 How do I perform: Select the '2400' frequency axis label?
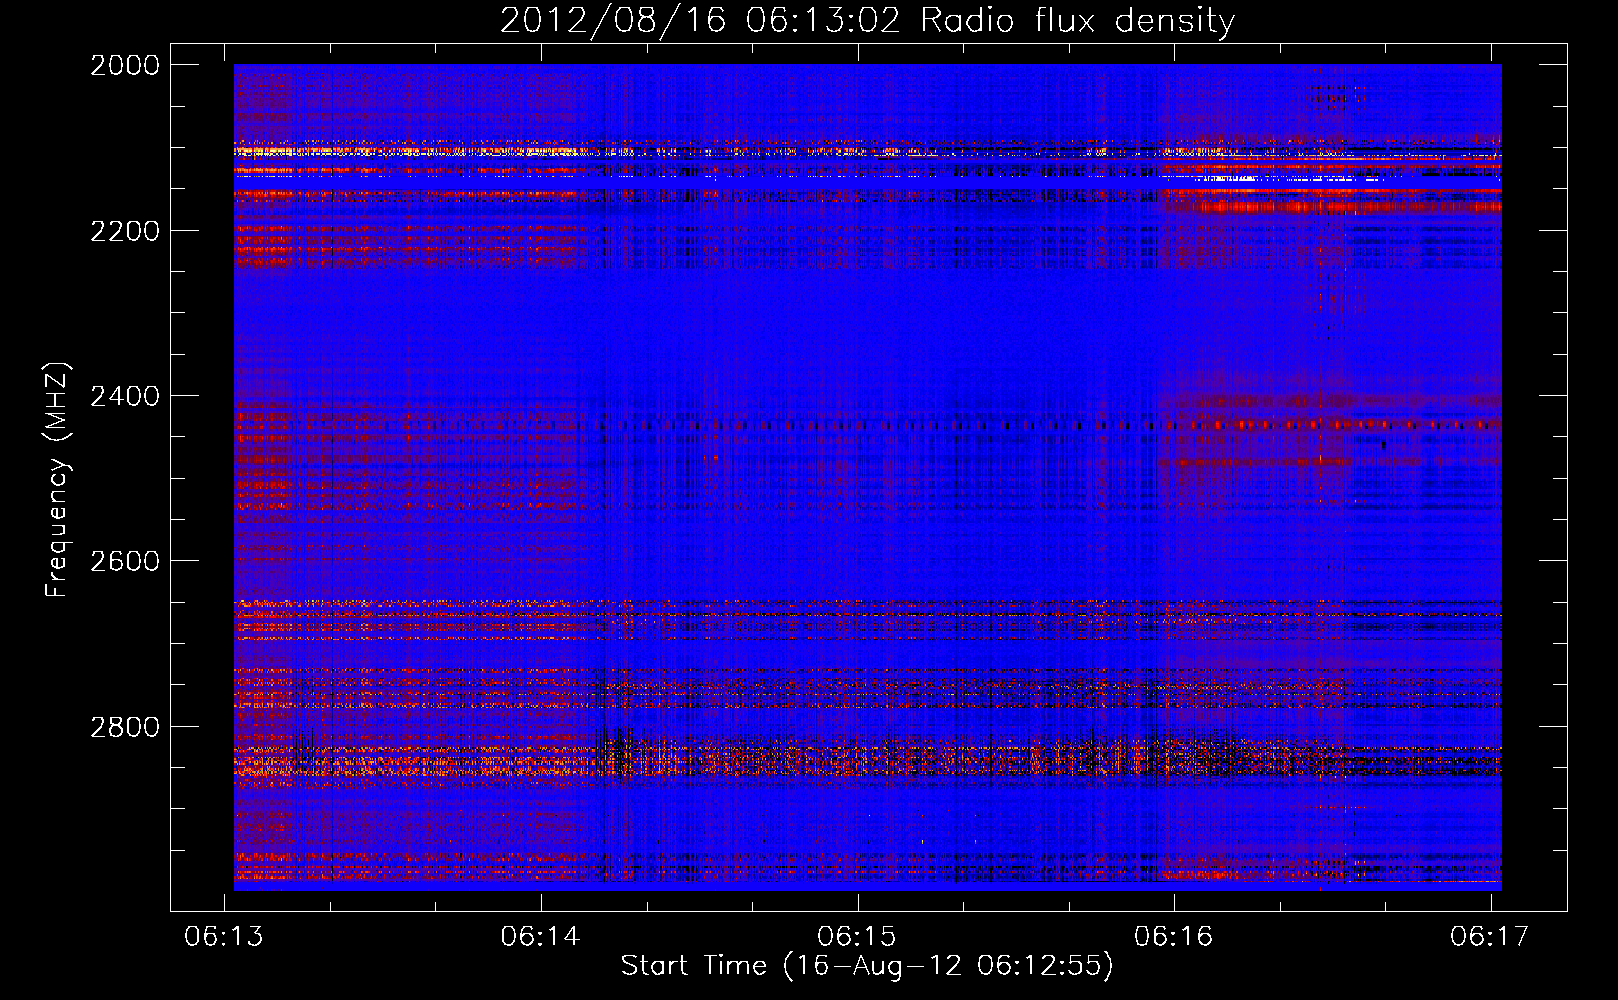(125, 396)
